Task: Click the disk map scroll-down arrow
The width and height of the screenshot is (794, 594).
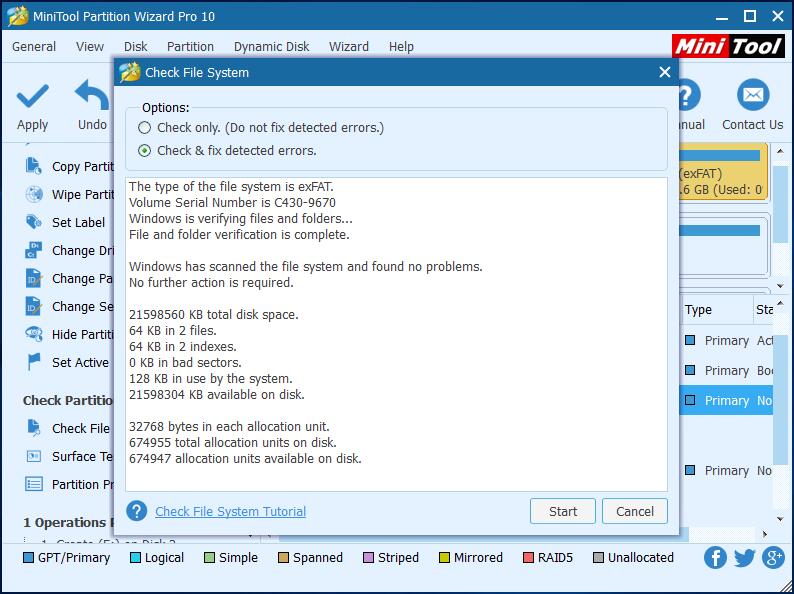Action: pos(780,286)
